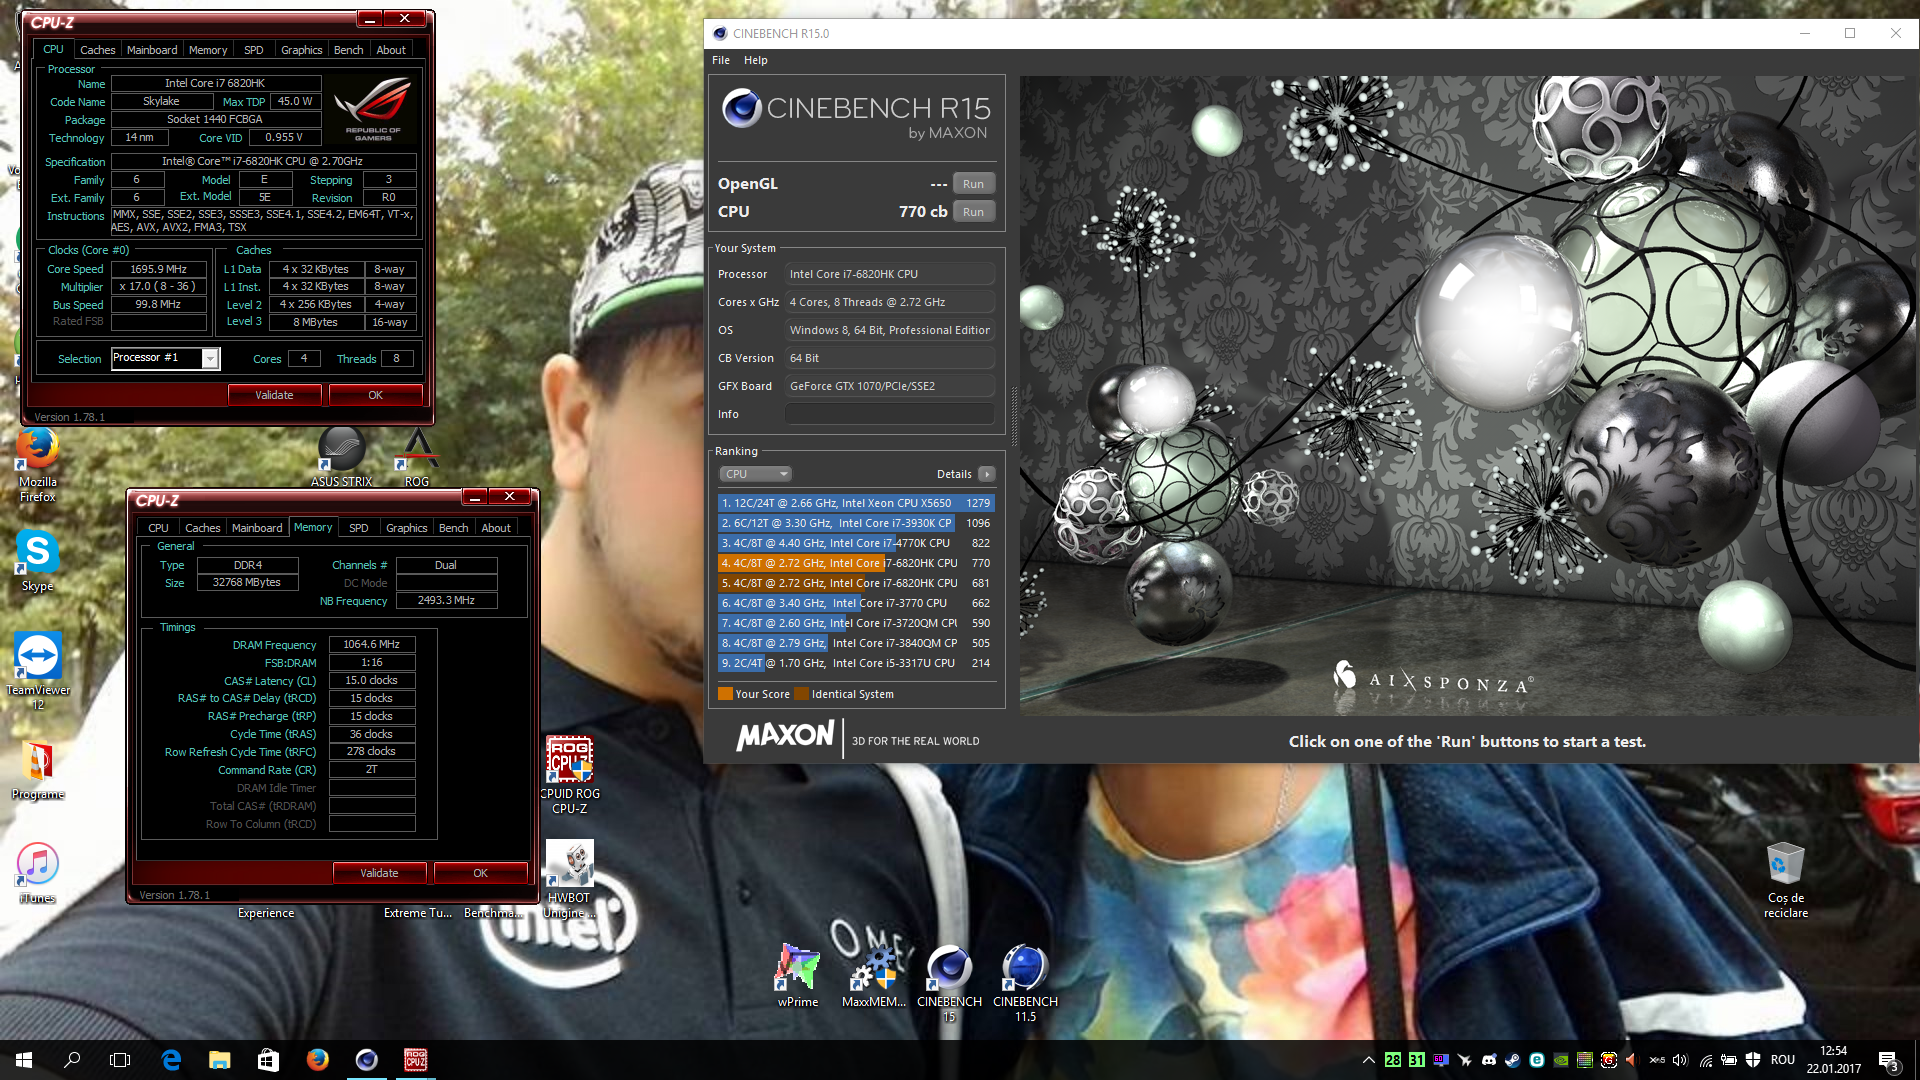Open the Programe desktop folder
Image resolution: width=1920 pixels, height=1080 pixels.
click(x=38, y=770)
